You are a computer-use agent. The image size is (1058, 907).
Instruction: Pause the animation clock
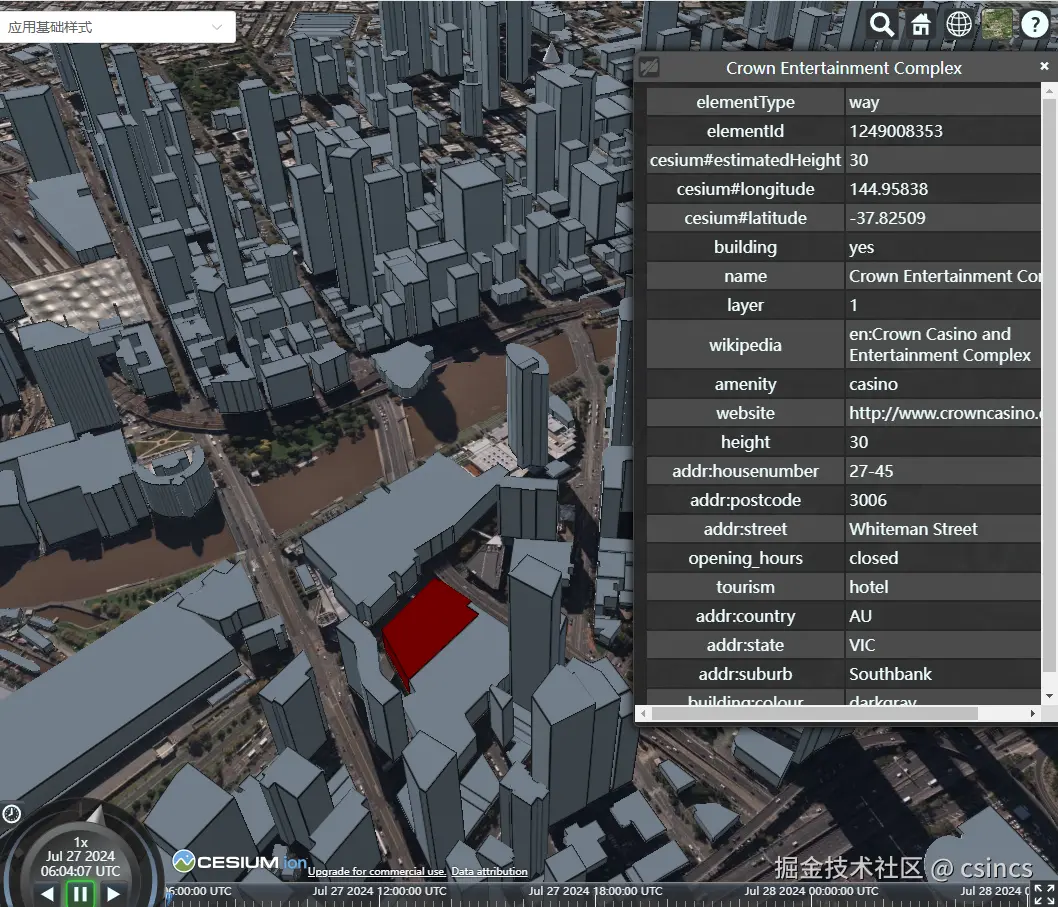[x=80, y=894]
